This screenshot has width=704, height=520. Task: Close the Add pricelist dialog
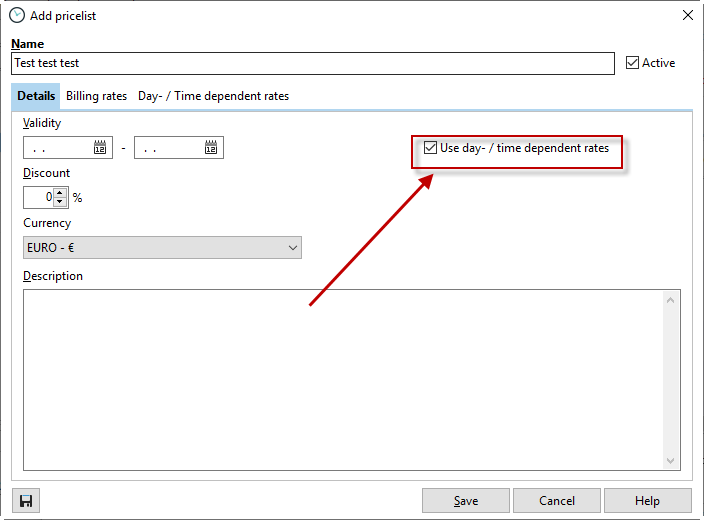tap(687, 15)
